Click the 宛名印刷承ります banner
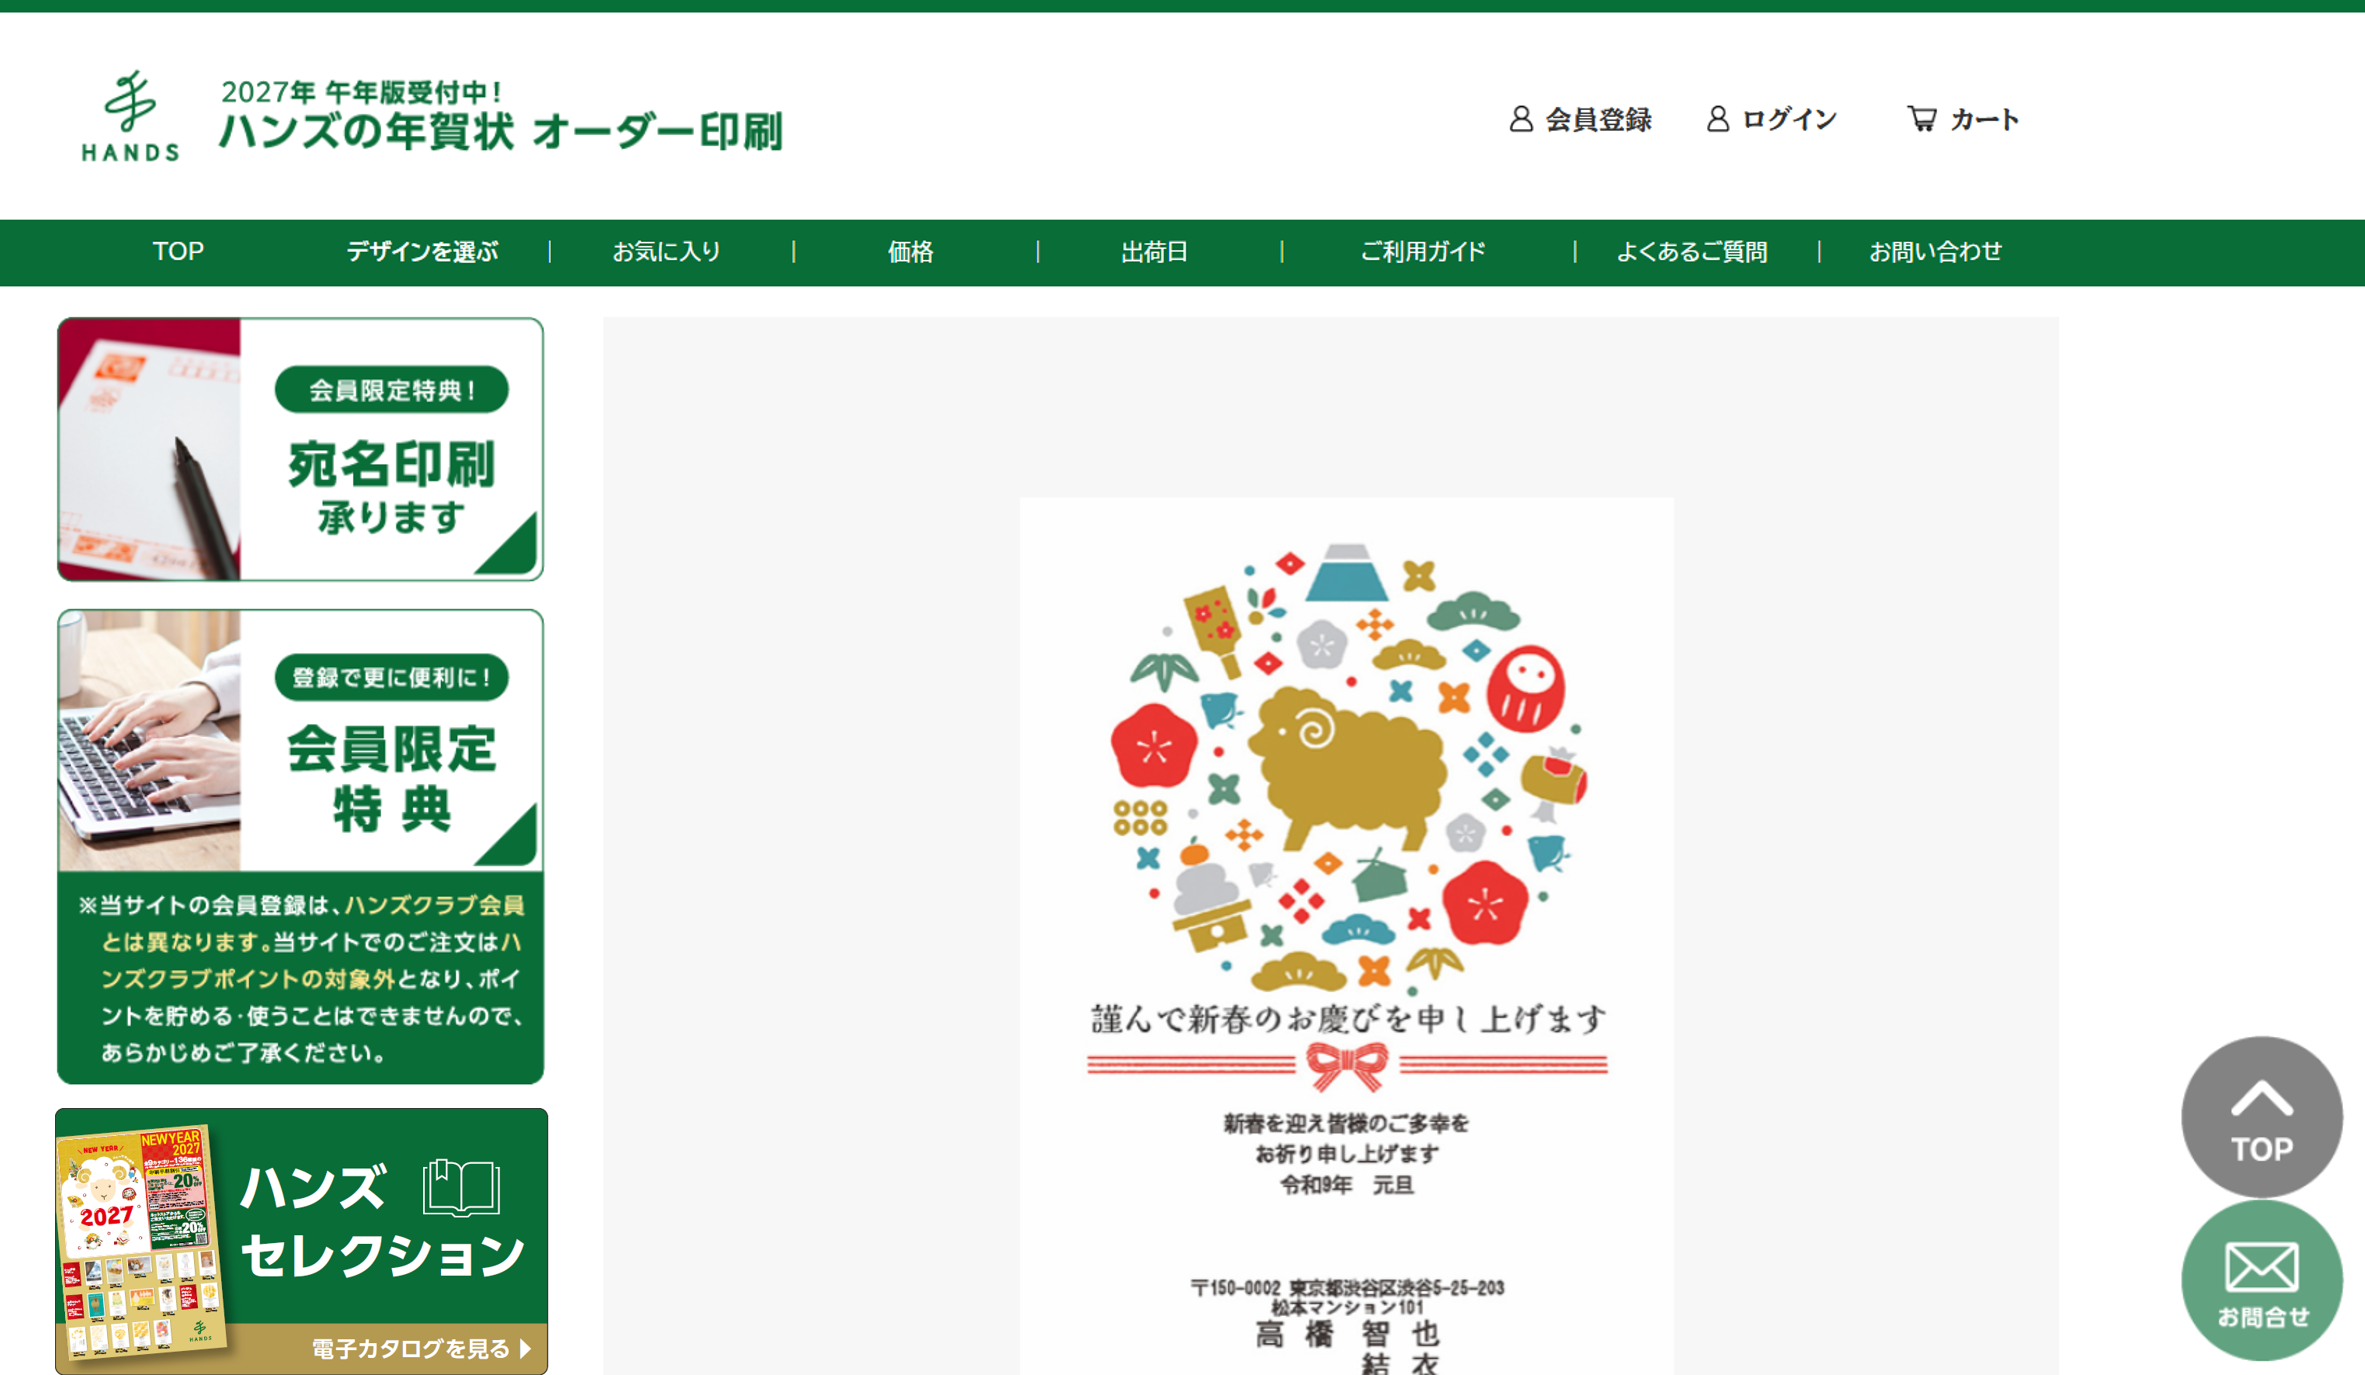The height and width of the screenshot is (1375, 2365). point(300,449)
